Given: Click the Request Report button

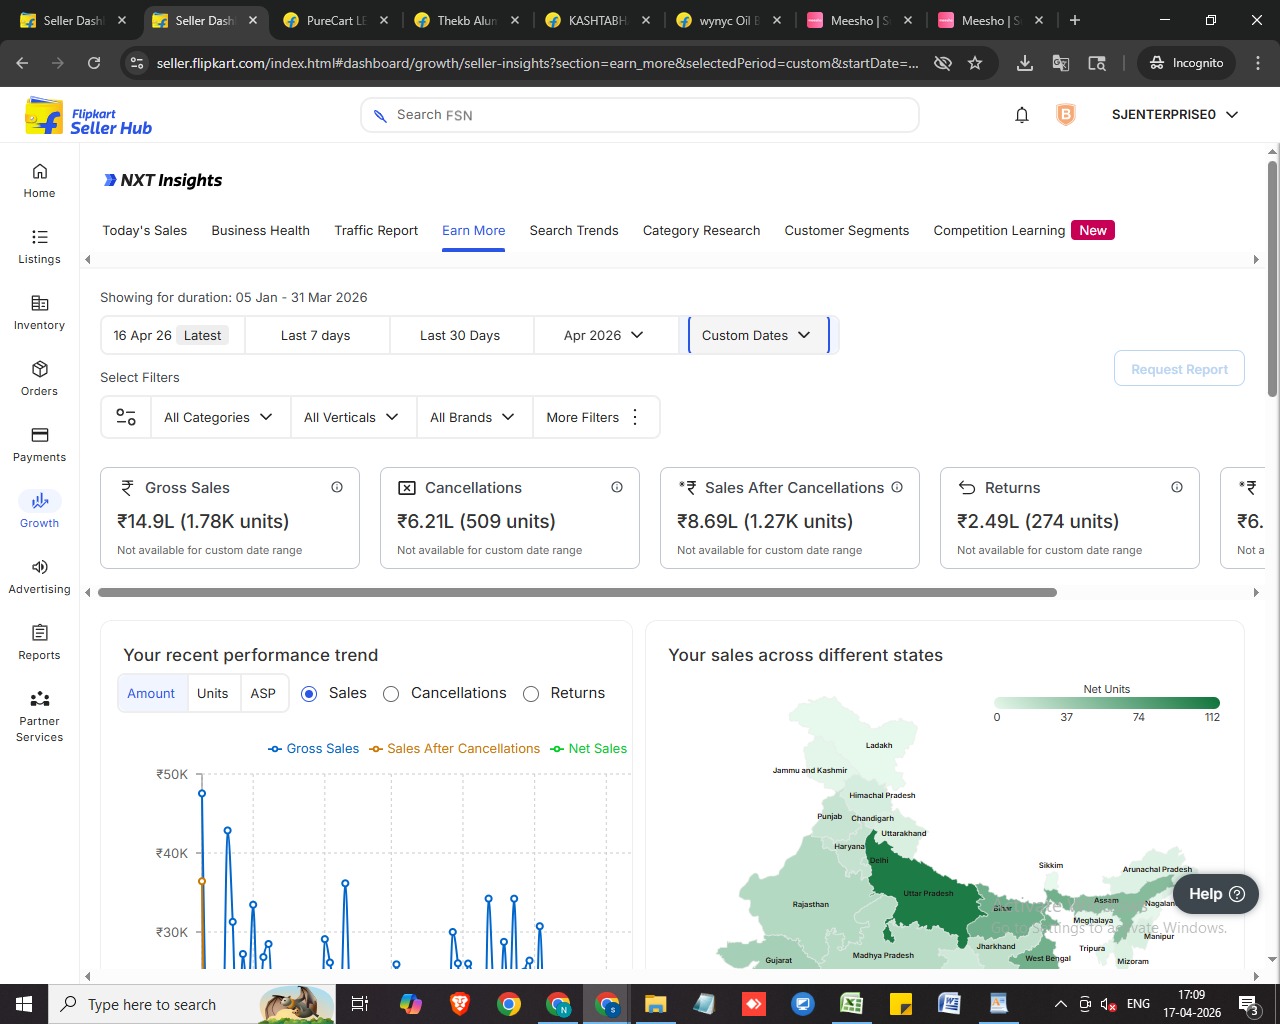Looking at the screenshot, I should [1179, 369].
